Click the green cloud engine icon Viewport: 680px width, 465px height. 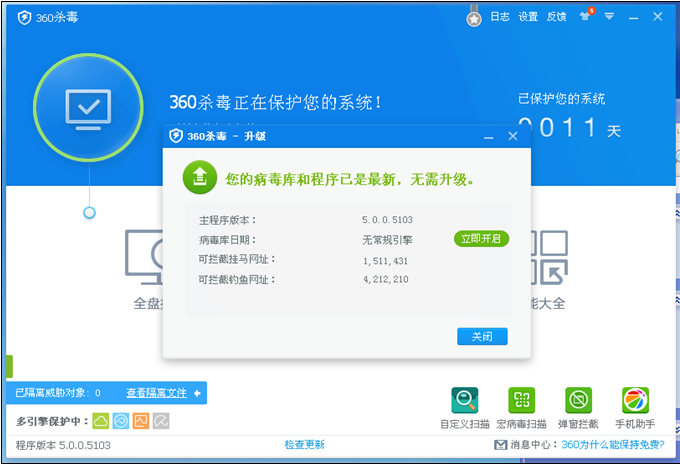pyautogui.click(x=101, y=421)
